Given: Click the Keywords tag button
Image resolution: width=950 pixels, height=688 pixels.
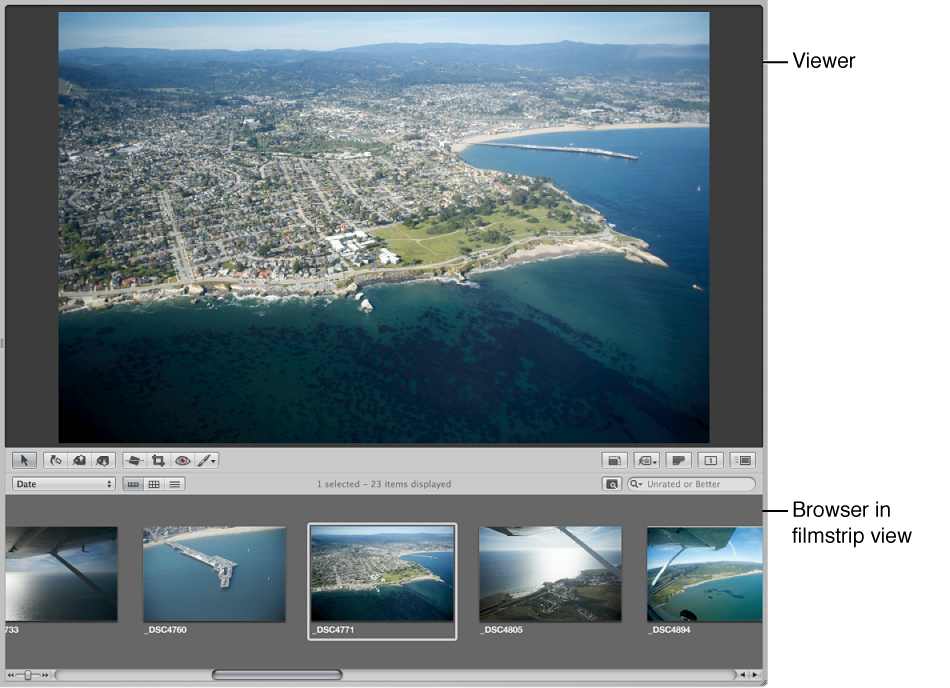Looking at the screenshot, I should 645,459.
